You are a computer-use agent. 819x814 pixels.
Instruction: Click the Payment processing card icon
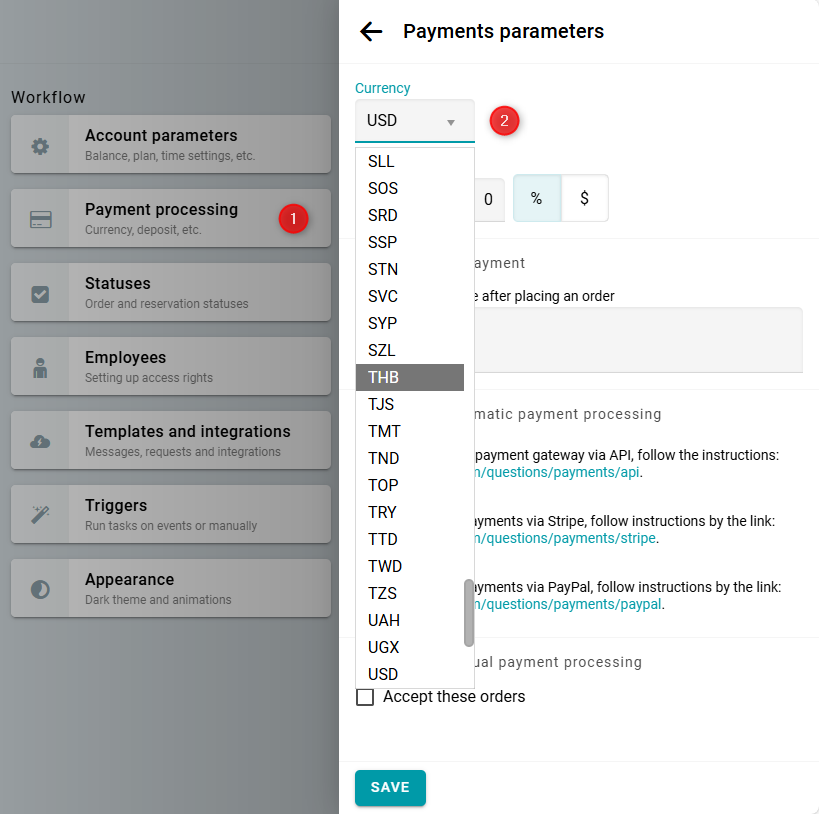pos(40,220)
